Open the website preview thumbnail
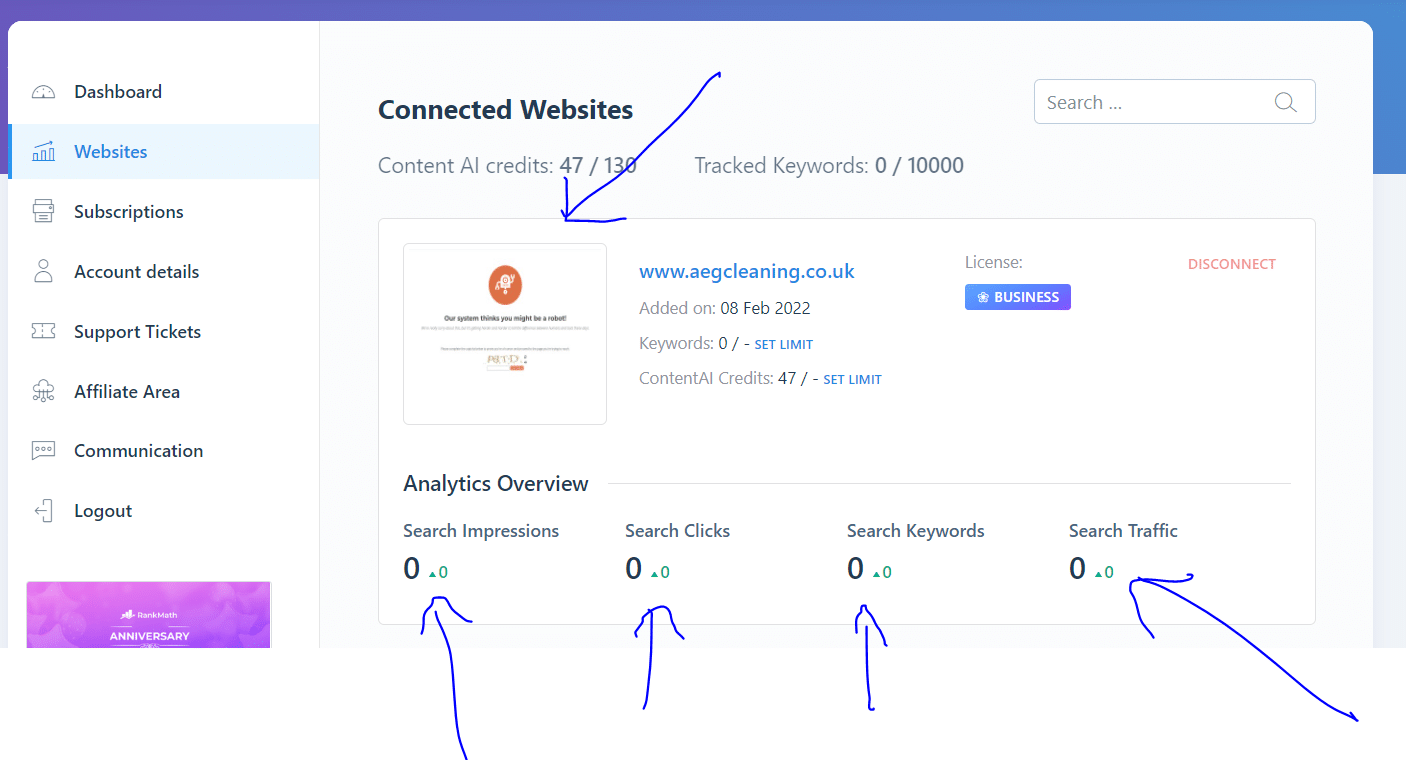Image resolution: width=1406 pixels, height=760 pixels. tap(505, 334)
